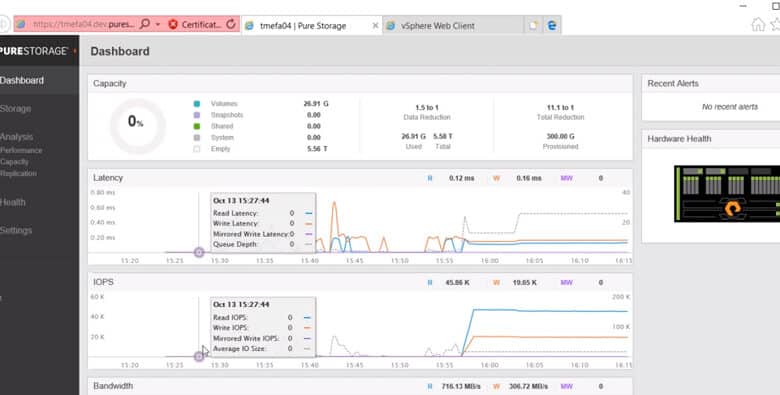
Task: Click Bandwidth read value 716.13 MB/s
Action: [461, 387]
